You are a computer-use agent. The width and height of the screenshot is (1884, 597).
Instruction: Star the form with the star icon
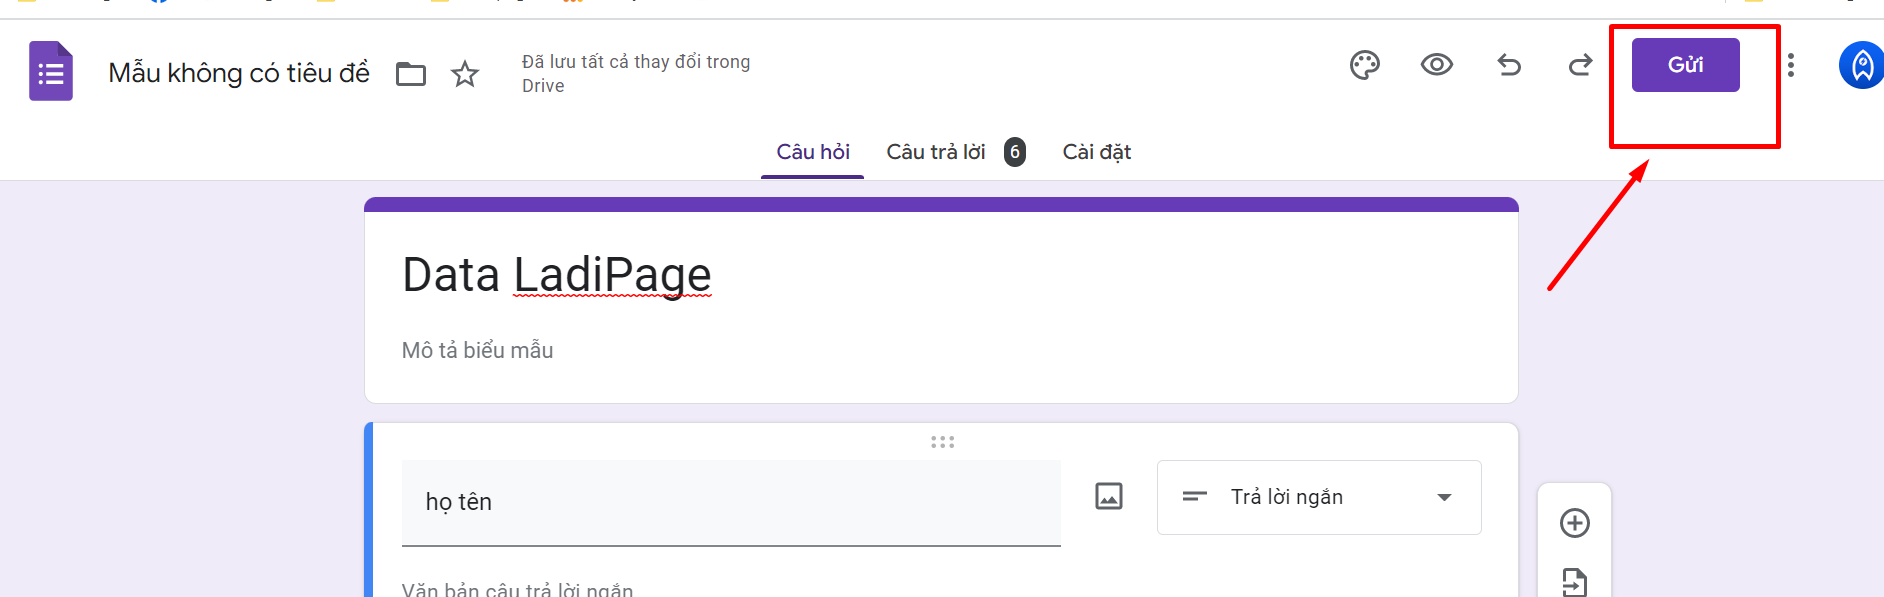(x=465, y=74)
